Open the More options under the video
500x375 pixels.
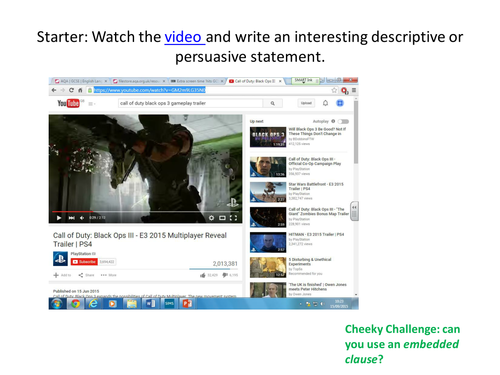coord(108,275)
